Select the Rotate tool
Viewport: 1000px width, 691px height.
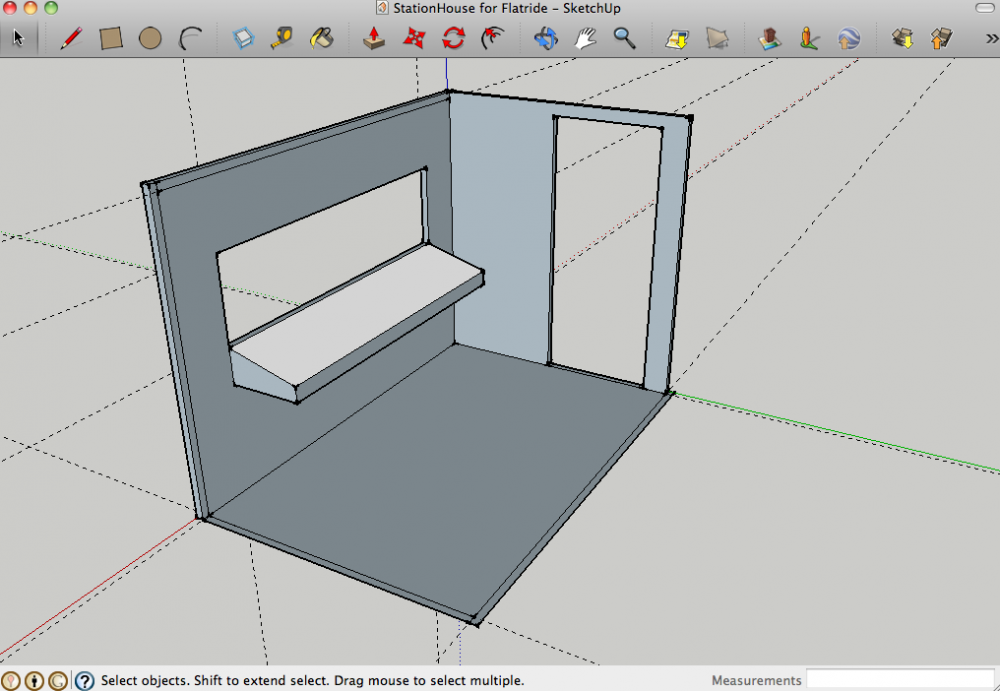pyautogui.click(x=453, y=39)
